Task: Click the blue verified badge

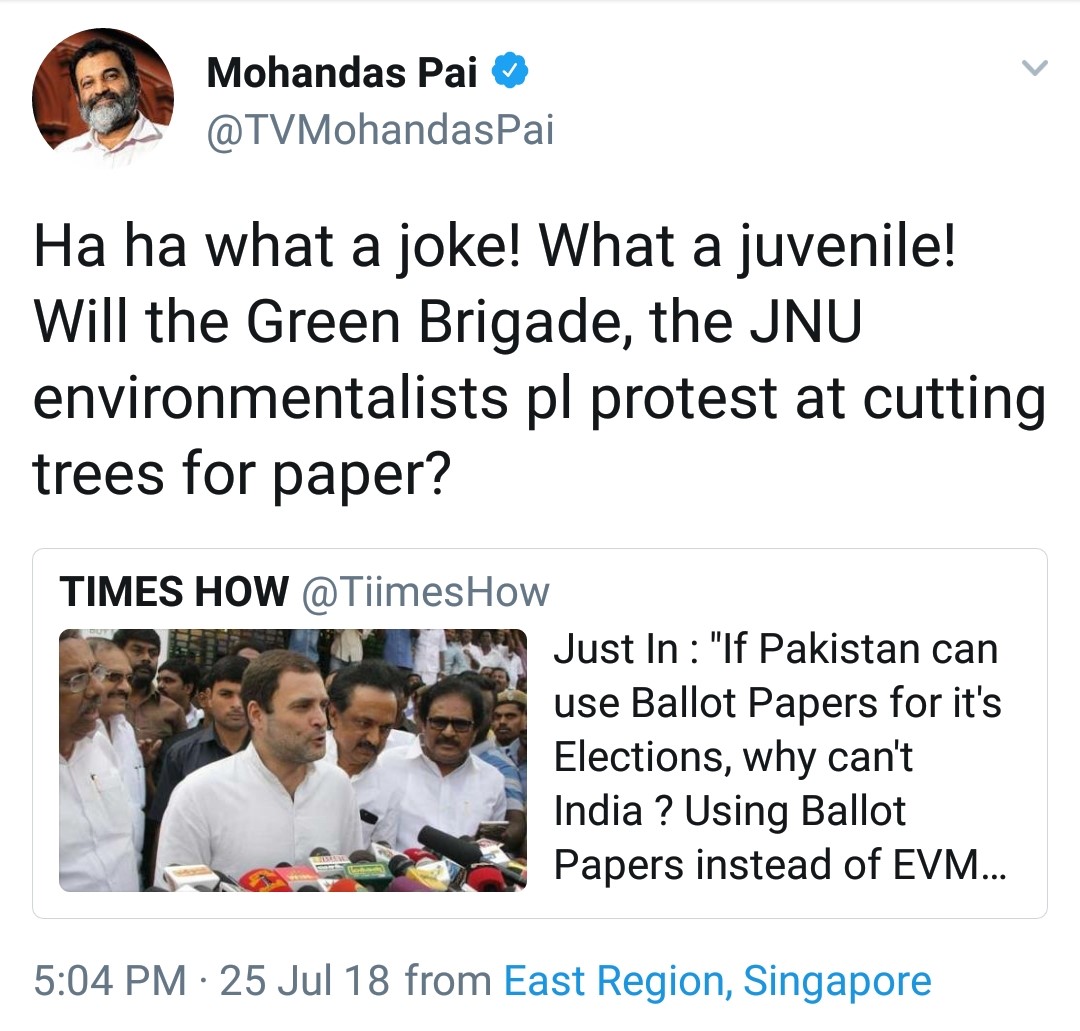Action: (510, 71)
